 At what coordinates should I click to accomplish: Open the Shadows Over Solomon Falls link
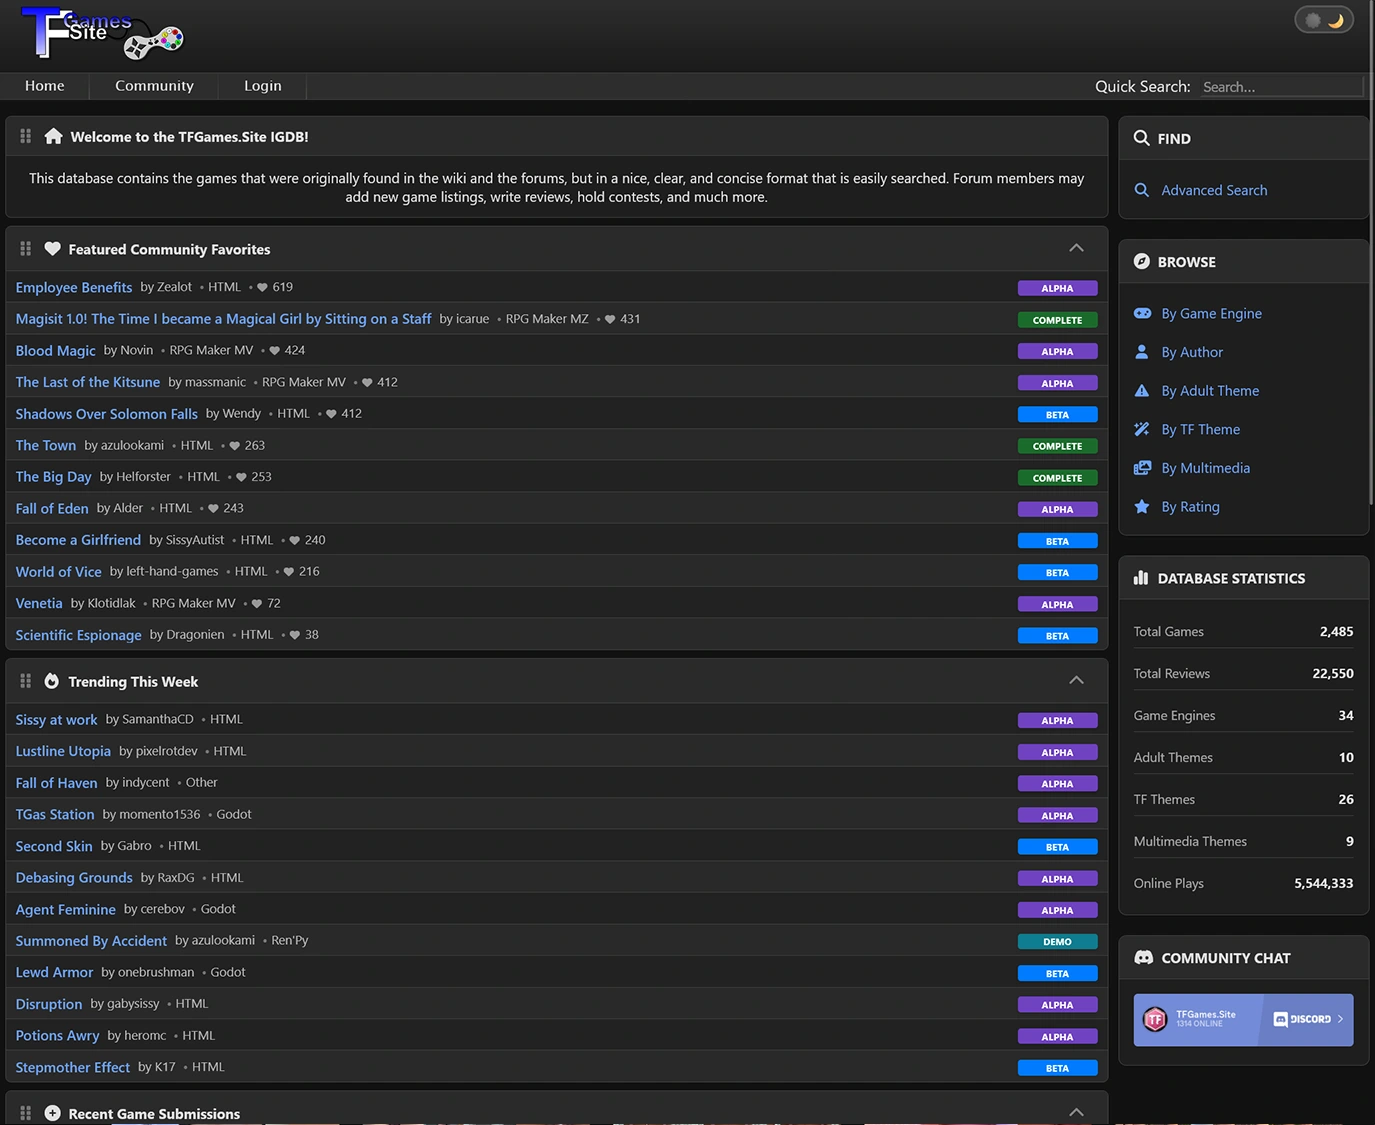point(107,414)
